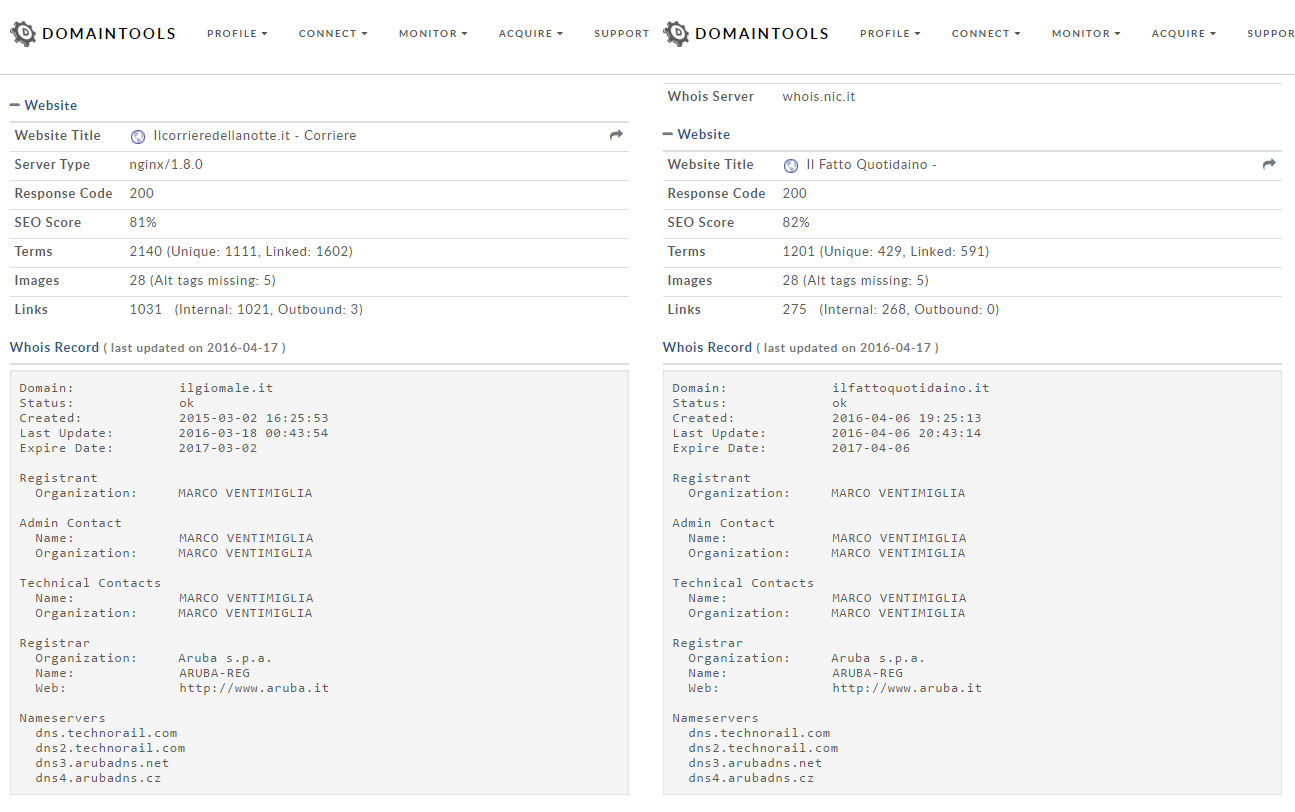
Task: Click share arrow in Il Fatto Quotidaino row
Action: click(x=1269, y=164)
